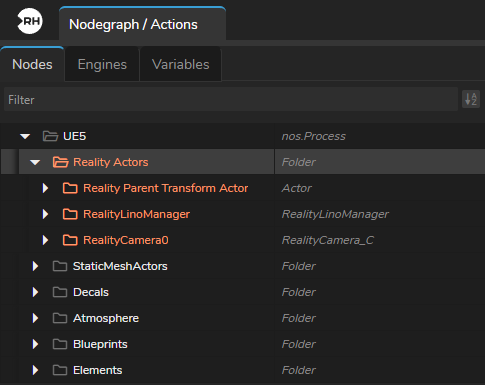The image size is (485, 385).
Task: Click Folder type beside Blueprints
Action: coord(298,344)
